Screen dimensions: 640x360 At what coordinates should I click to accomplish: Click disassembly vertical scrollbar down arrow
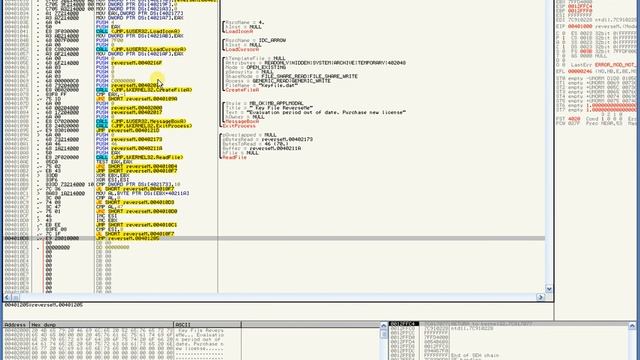[549, 289]
